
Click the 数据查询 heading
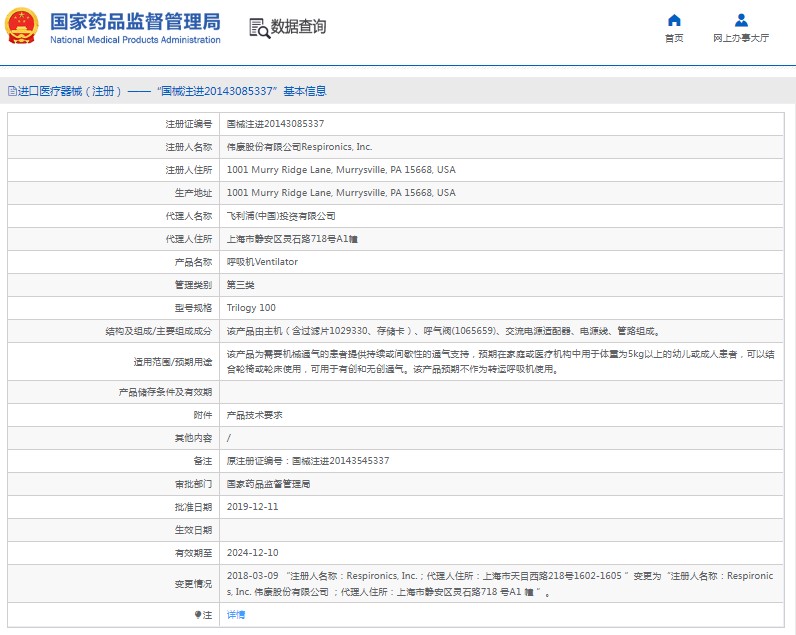pyautogui.click(x=298, y=27)
